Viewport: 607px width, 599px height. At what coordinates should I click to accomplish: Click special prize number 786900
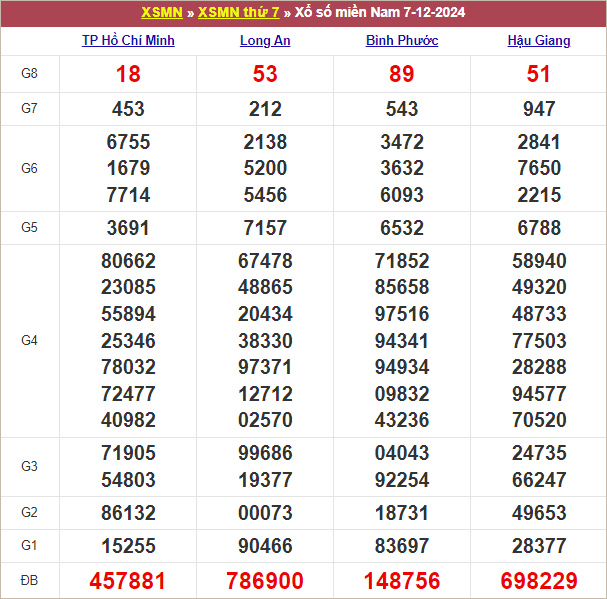pyautogui.click(x=265, y=581)
